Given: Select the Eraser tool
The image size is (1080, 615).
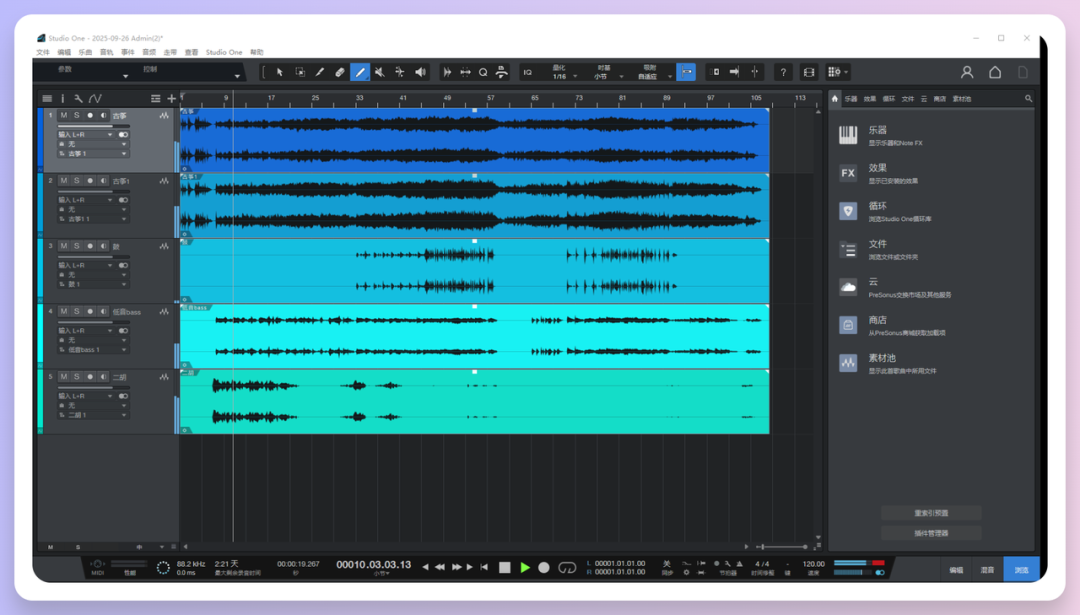Looking at the screenshot, I should tap(340, 72).
